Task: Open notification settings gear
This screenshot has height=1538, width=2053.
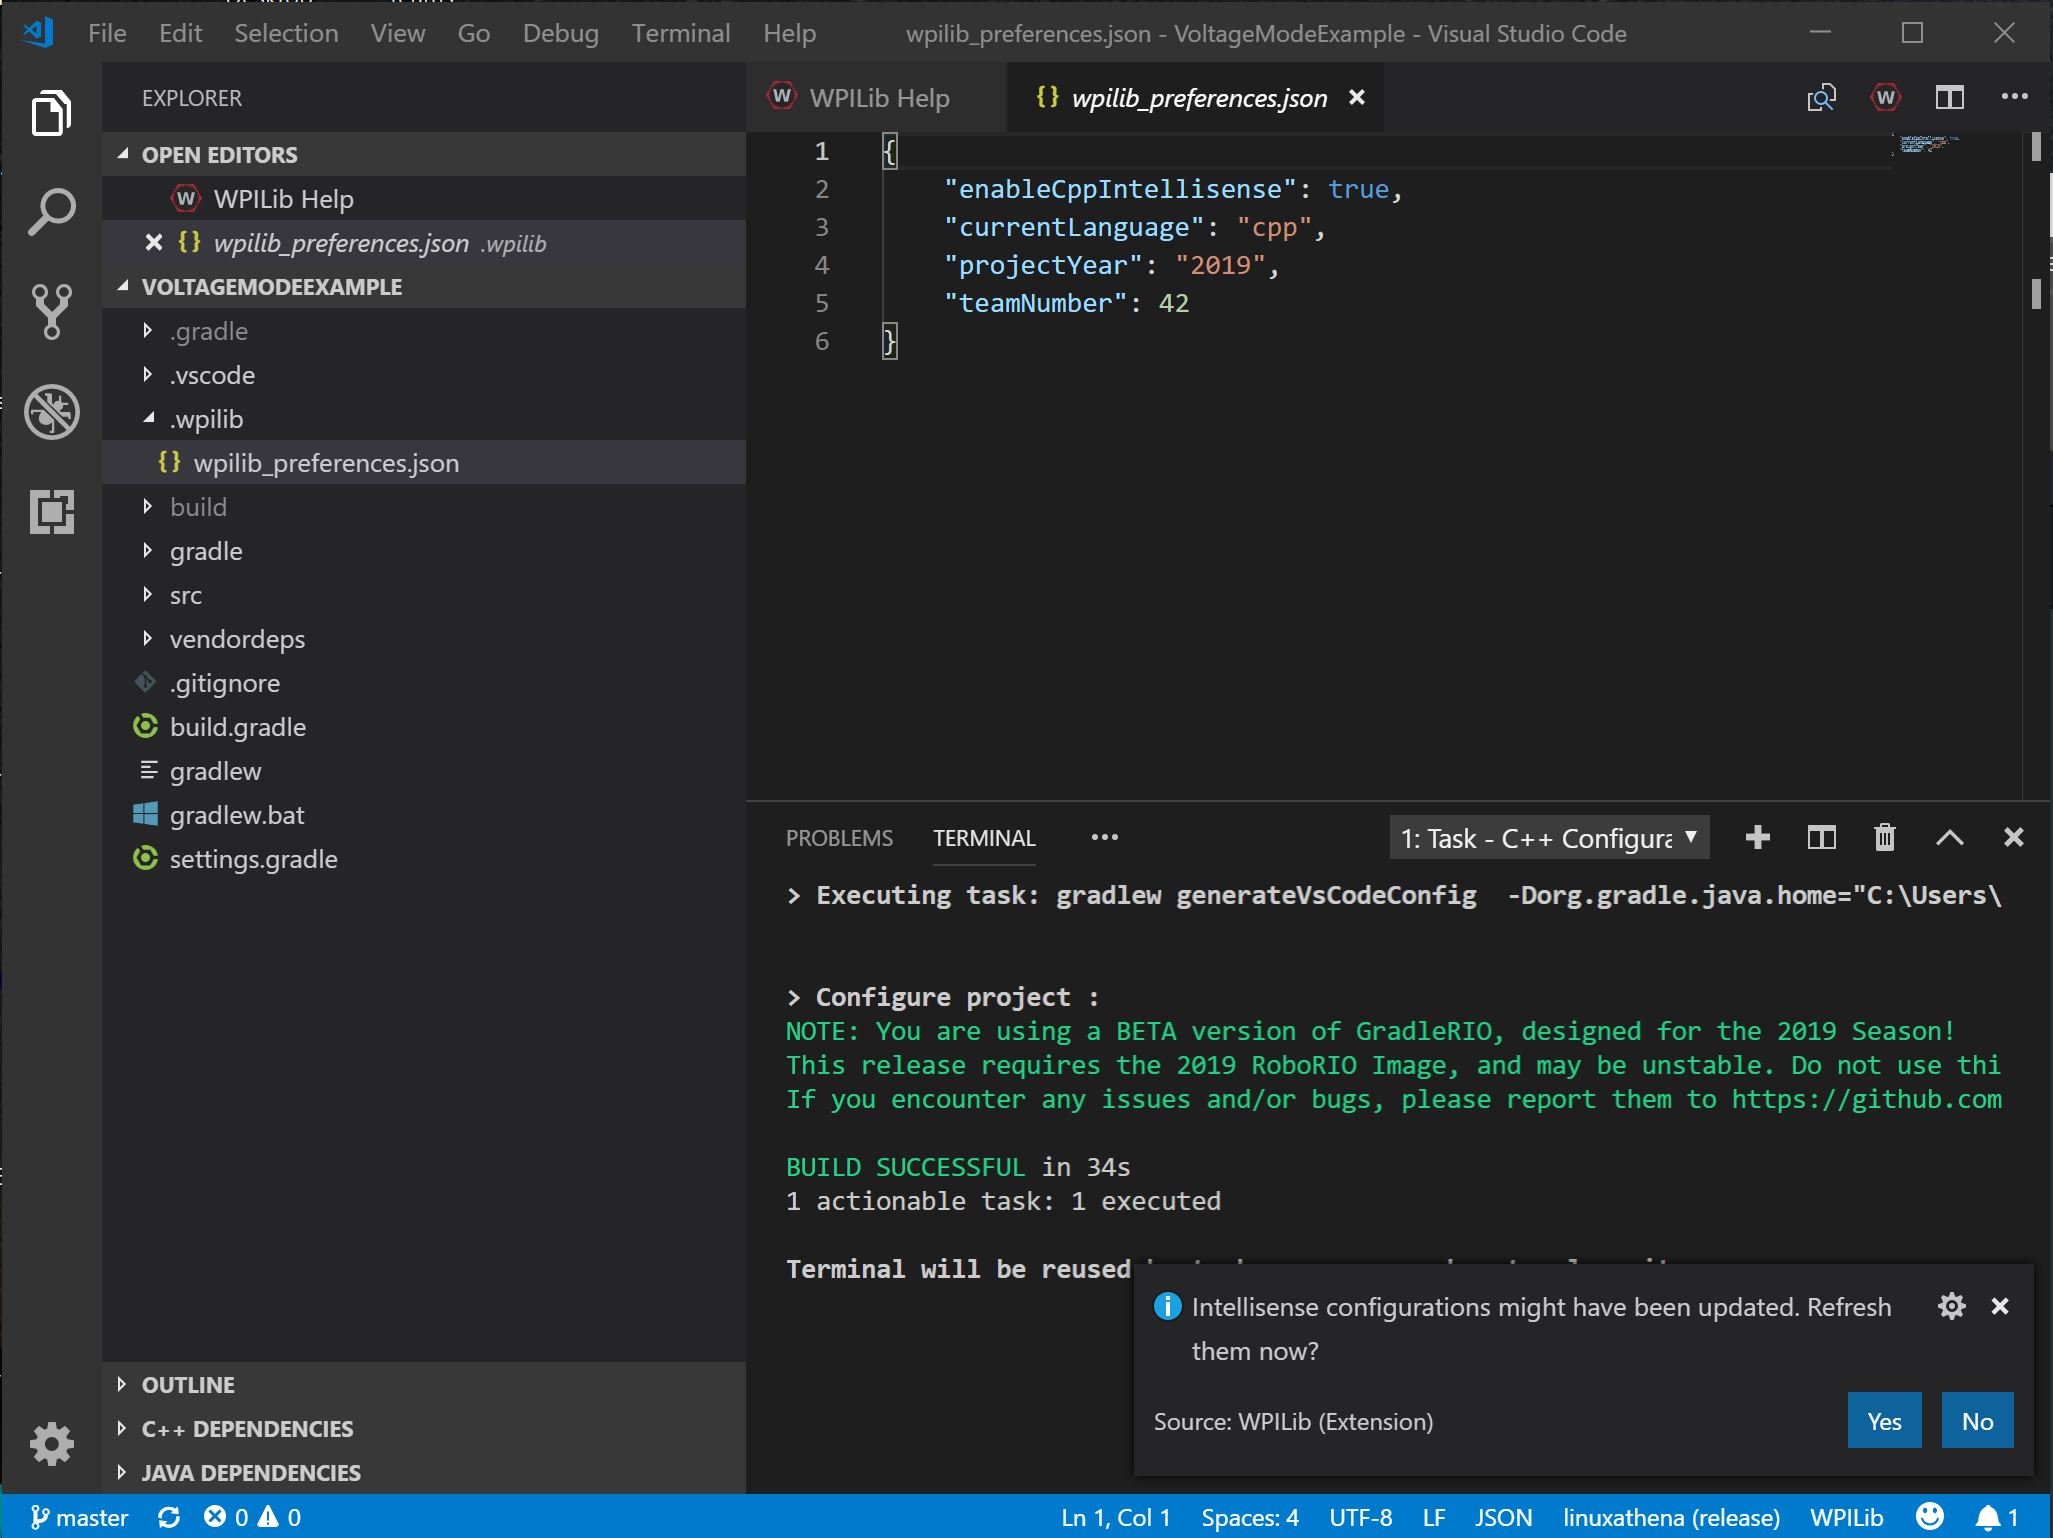Action: [x=1951, y=1306]
